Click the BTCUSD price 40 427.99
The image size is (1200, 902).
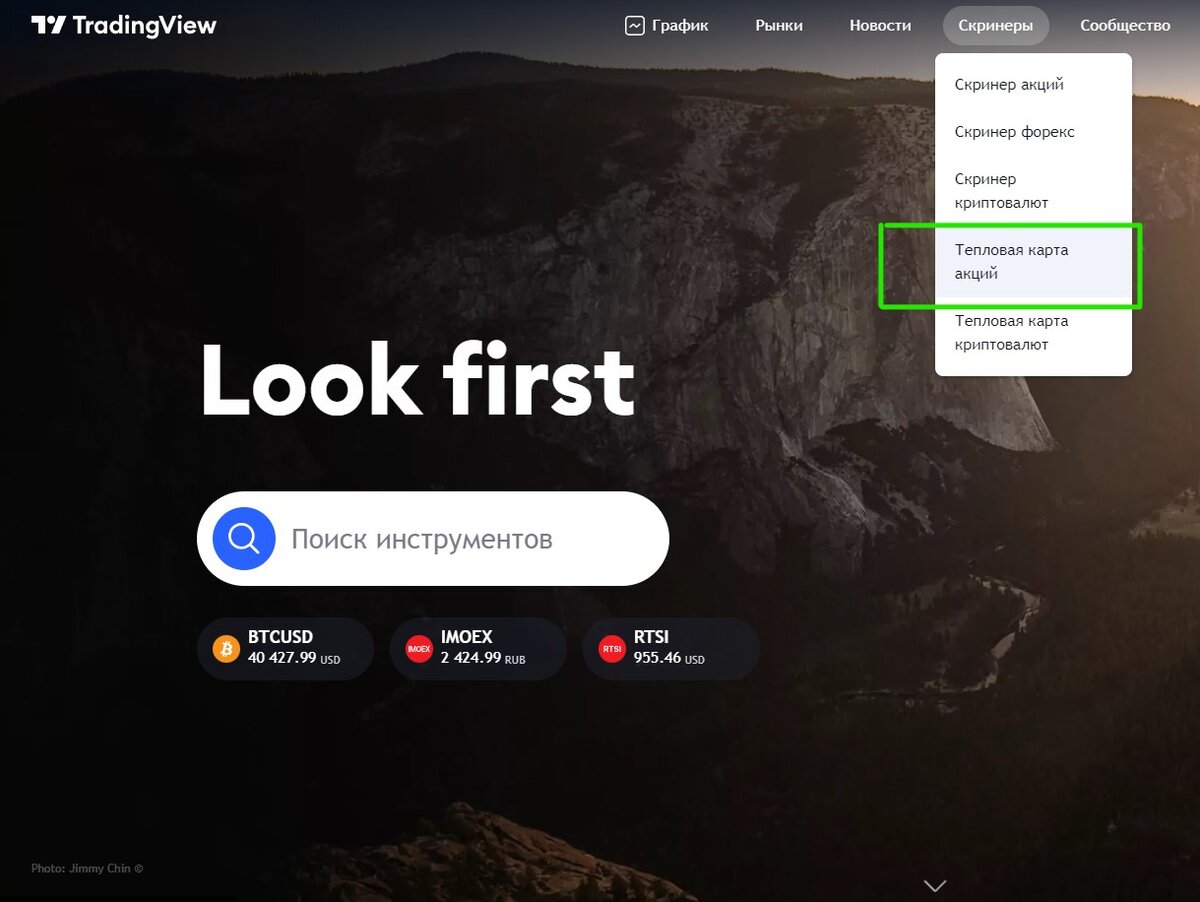282,658
